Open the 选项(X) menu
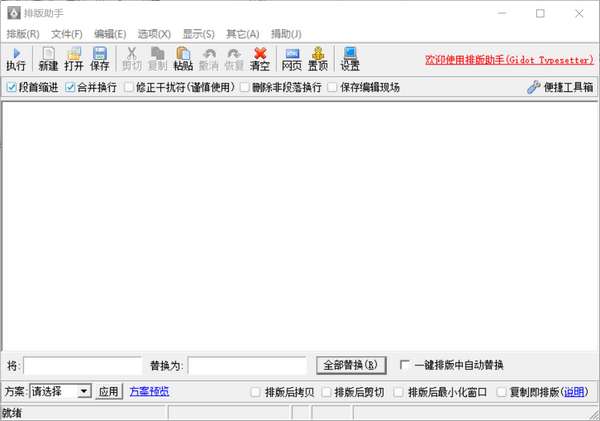The width and height of the screenshot is (600, 421). tap(154, 34)
